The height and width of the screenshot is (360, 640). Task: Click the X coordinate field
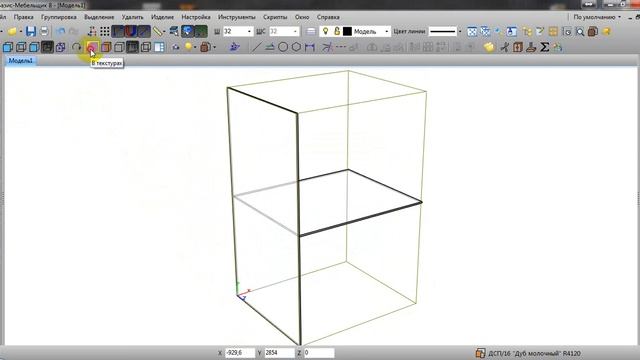(x=240, y=353)
